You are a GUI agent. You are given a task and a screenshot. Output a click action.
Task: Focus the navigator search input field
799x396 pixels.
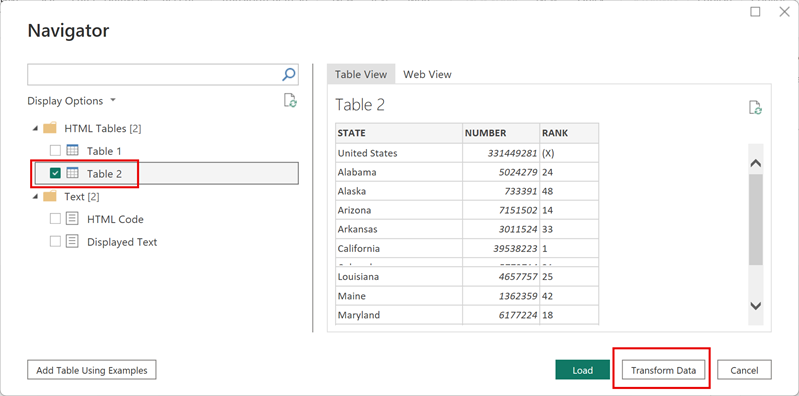[154, 74]
